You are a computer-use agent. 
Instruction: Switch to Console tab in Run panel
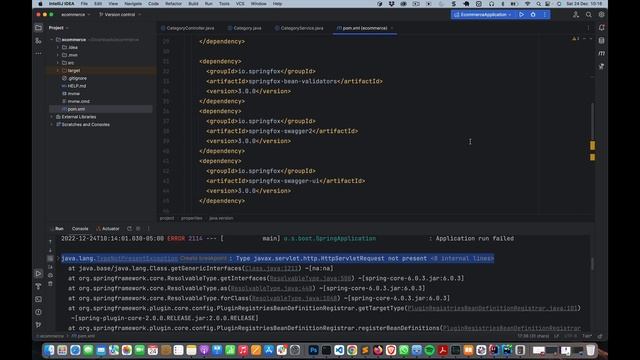coord(80,229)
